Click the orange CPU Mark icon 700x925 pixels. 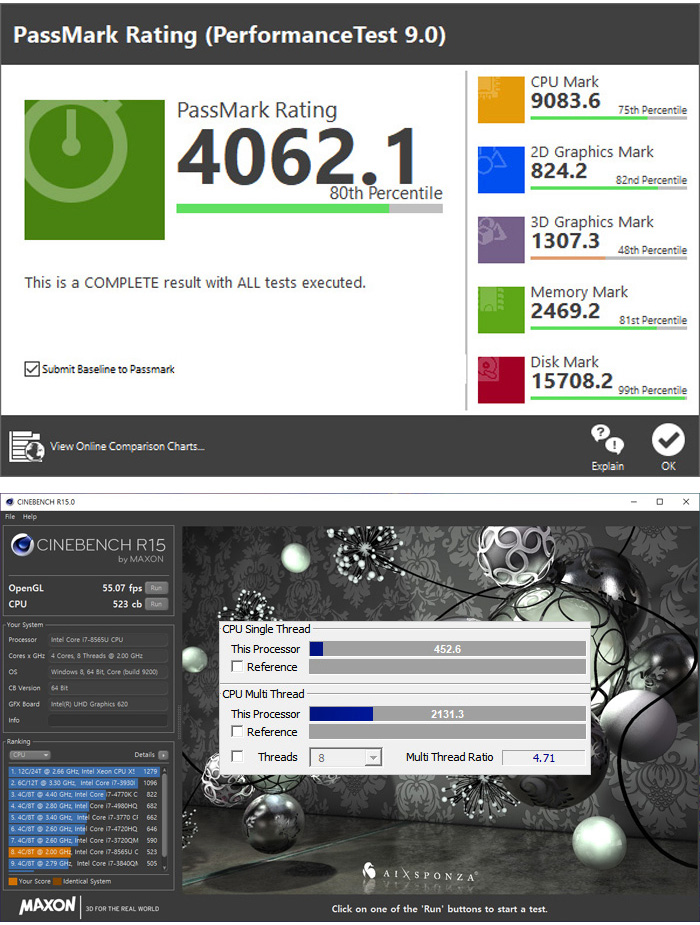coord(501,100)
